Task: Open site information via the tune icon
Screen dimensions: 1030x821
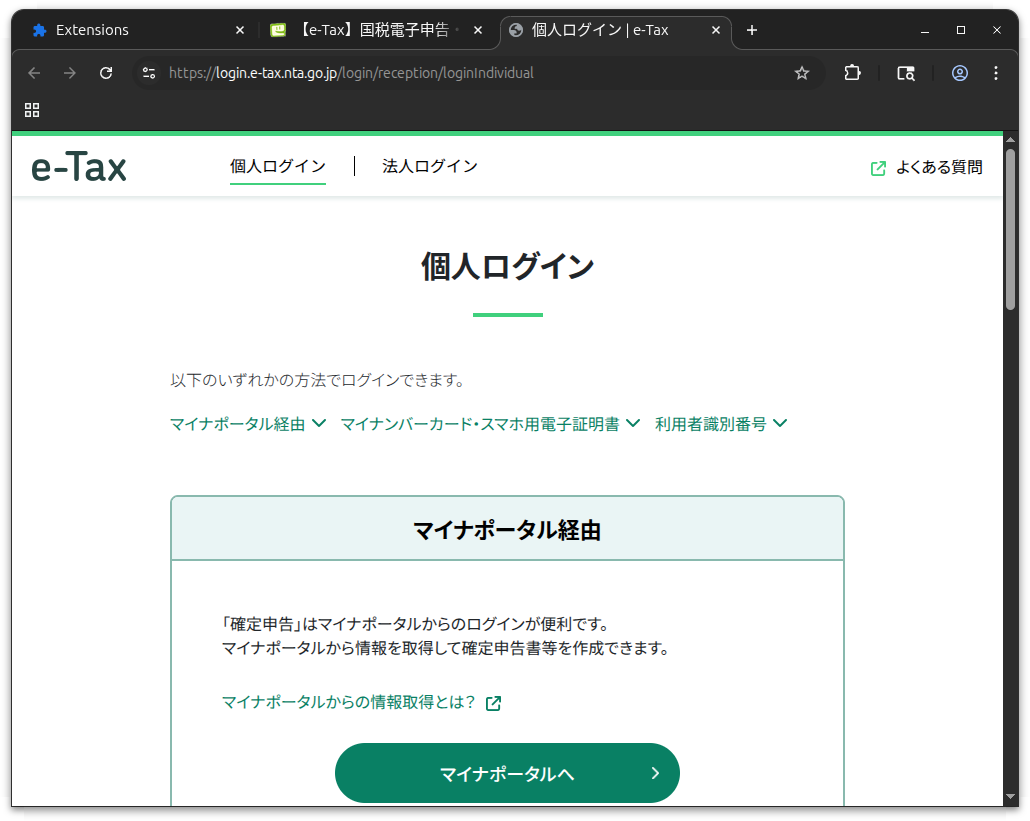Action: 149,73
